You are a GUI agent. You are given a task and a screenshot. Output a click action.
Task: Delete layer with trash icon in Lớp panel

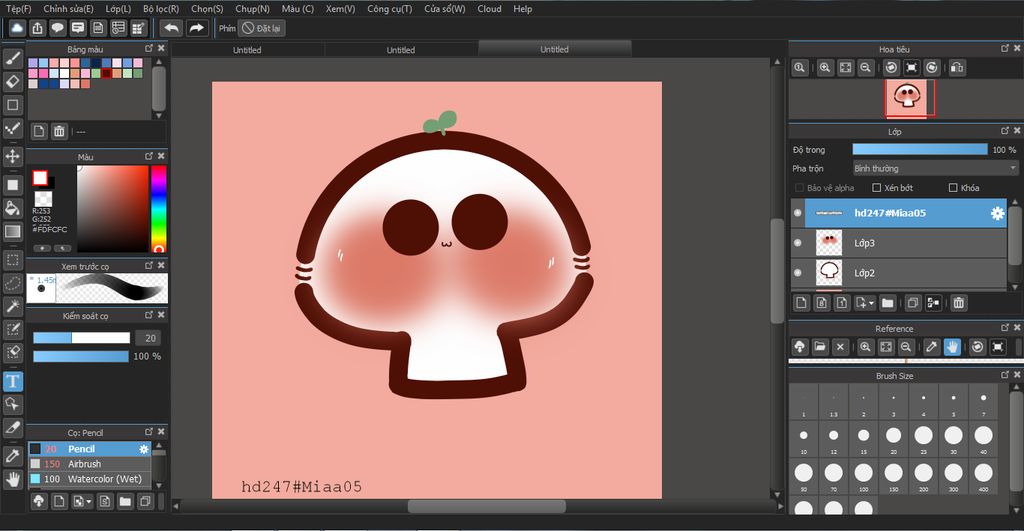pyautogui.click(x=958, y=303)
